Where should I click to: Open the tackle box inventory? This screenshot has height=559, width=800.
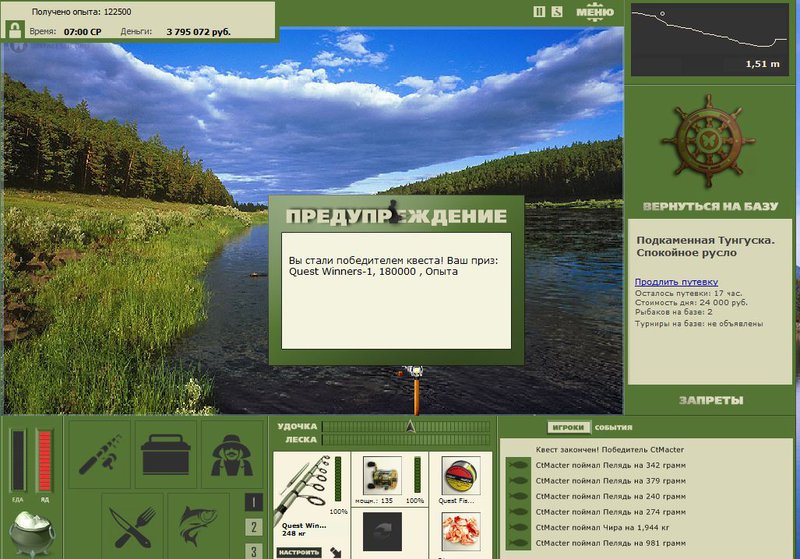pos(166,454)
